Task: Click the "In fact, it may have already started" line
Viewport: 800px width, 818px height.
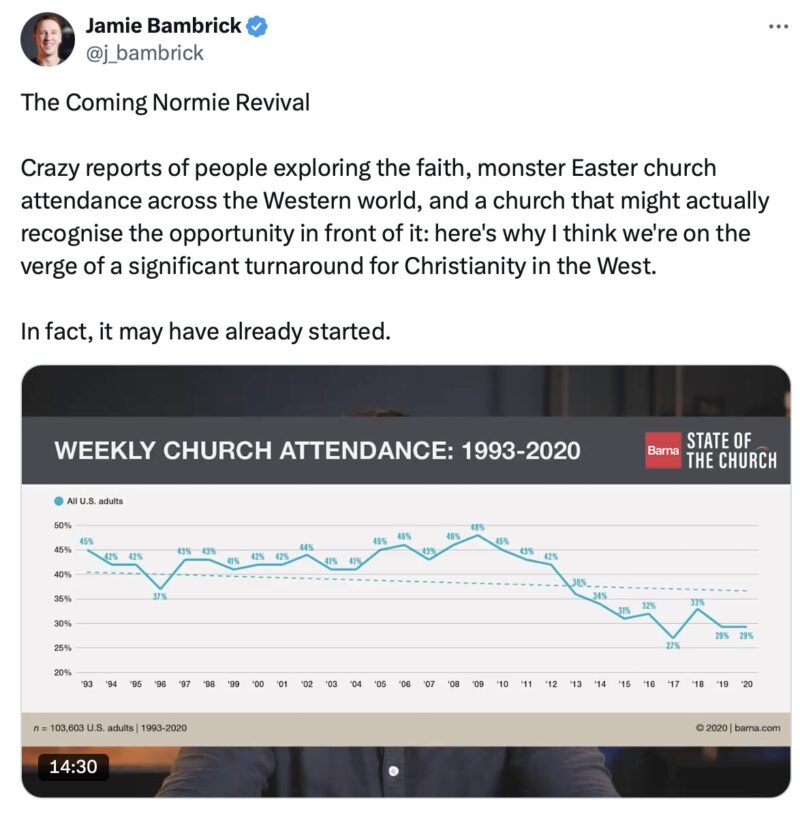Action: [x=203, y=331]
